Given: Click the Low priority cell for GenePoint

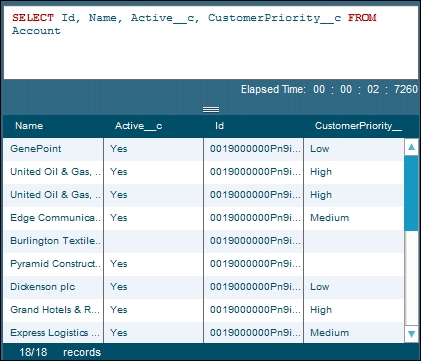Looking at the screenshot, I should tap(354, 149).
